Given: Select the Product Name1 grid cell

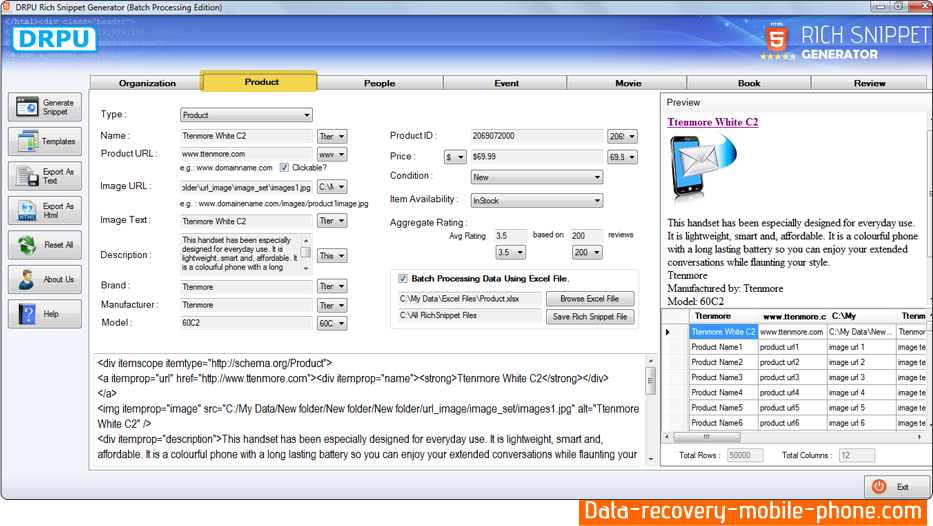Looking at the screenshot, I should click(724, 347).
